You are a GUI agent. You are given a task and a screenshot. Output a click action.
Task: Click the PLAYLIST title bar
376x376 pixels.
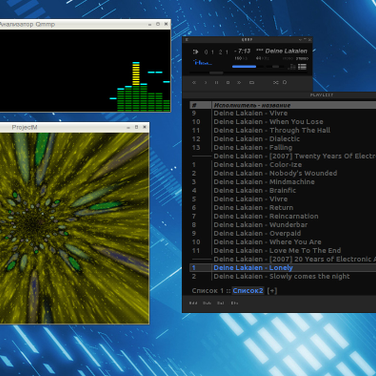coord(279,95)
